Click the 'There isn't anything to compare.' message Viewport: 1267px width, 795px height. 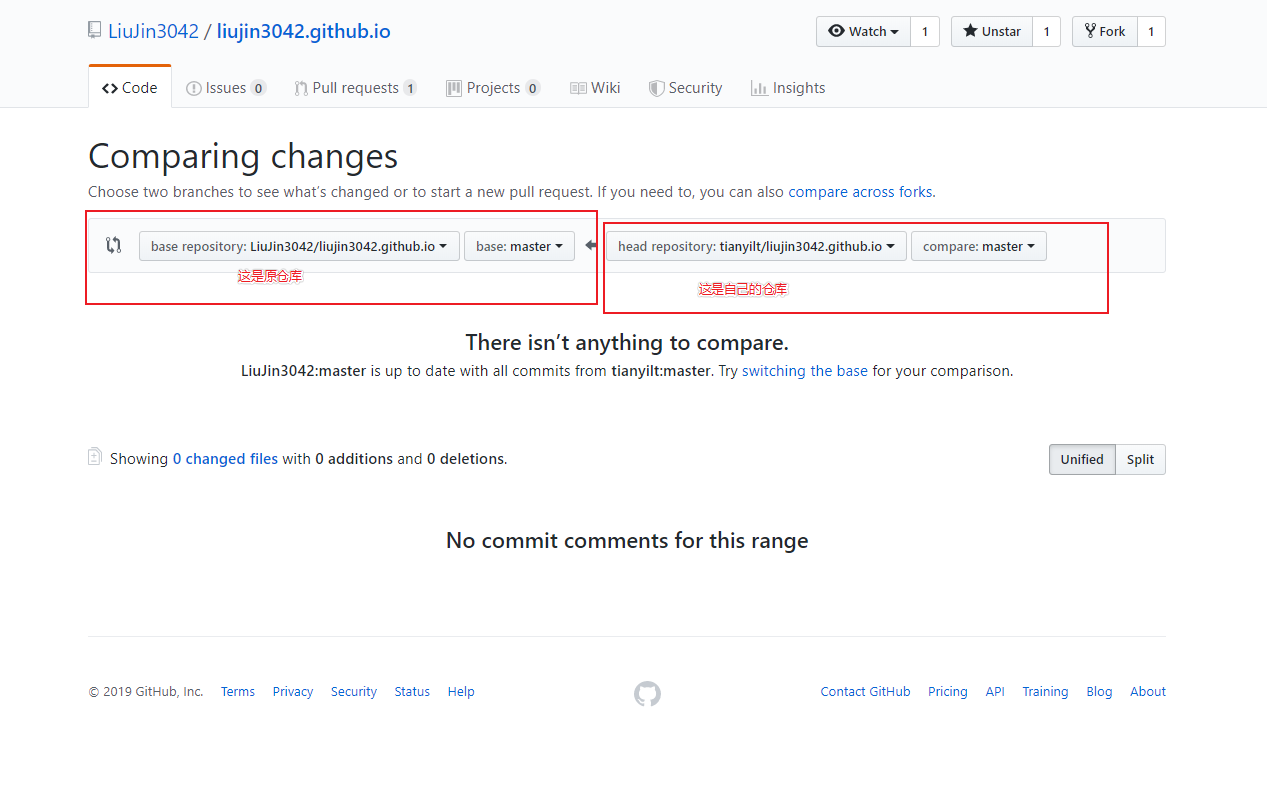pos(627,343)
